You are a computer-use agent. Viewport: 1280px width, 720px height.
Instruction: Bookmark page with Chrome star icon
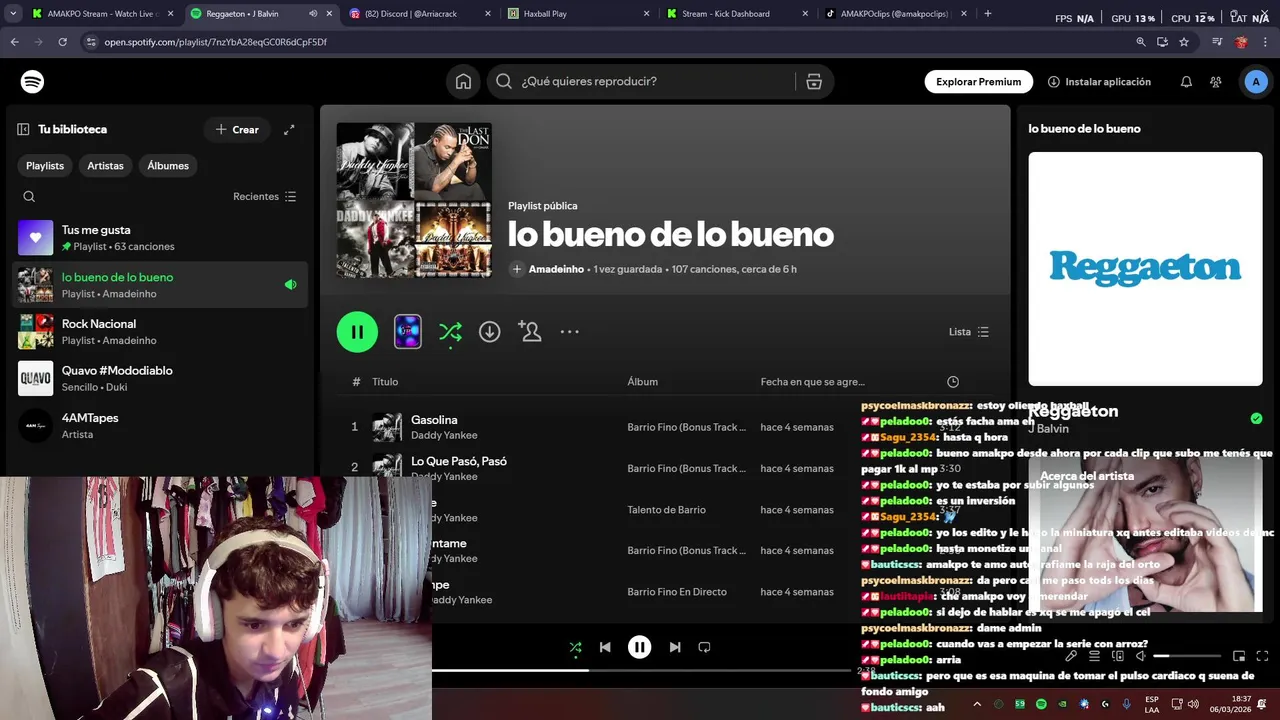[1184, 42]
